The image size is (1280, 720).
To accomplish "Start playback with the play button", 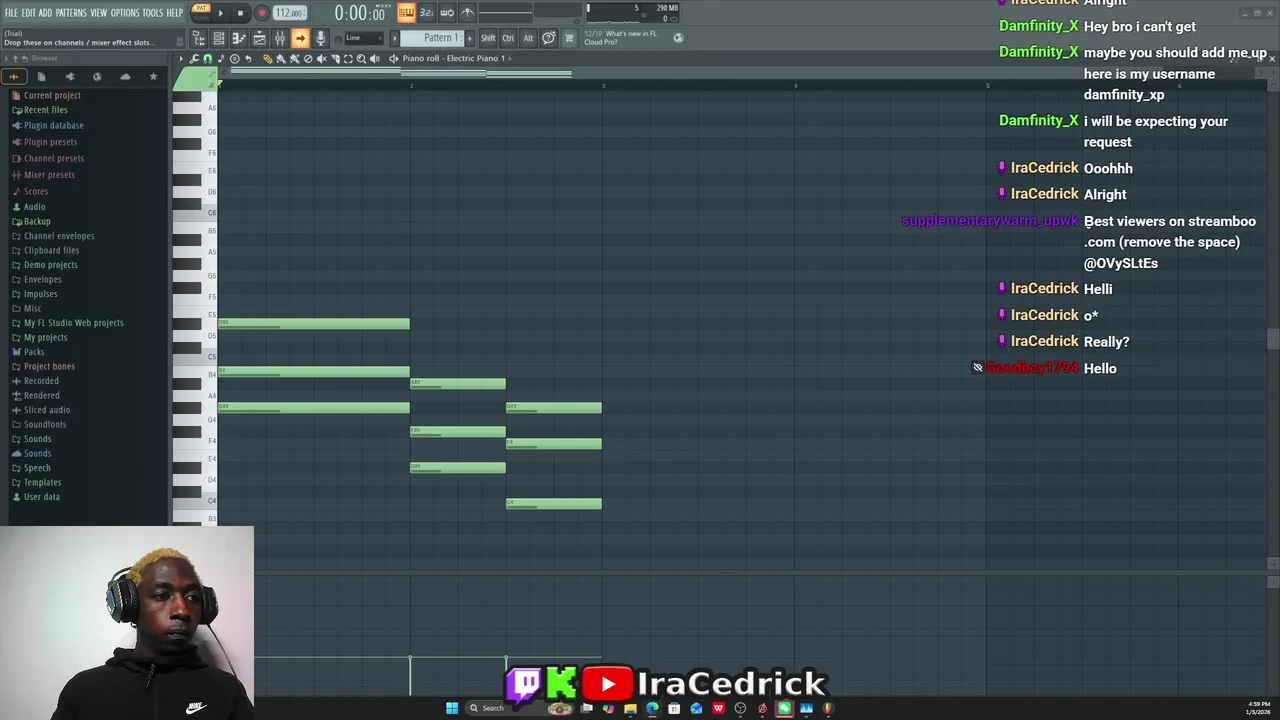I will 221,13.
